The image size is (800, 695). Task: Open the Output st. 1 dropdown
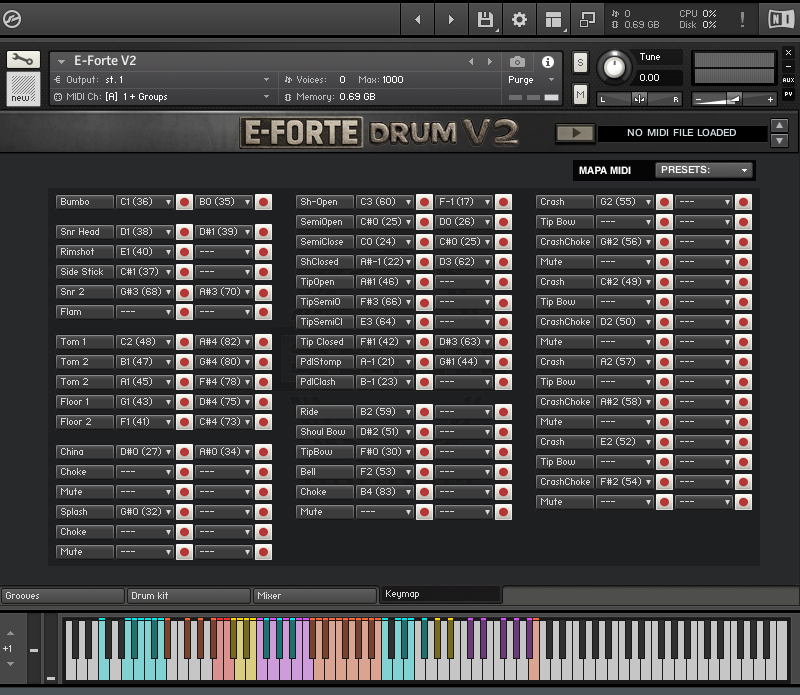pos(163,80)
